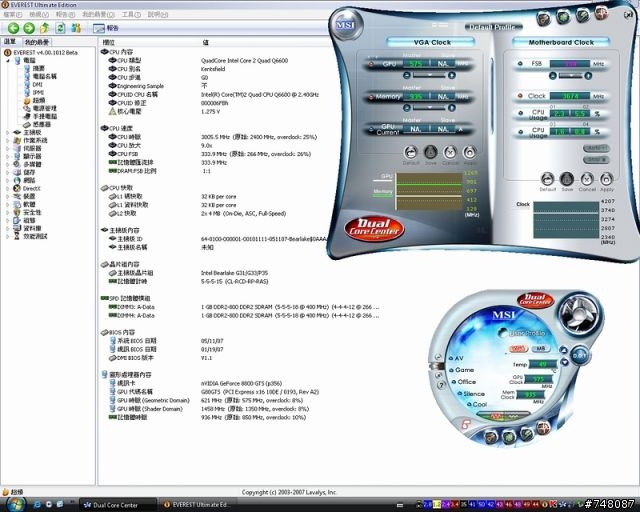Click the MSI logo orb in Dual Core Center
This screenshot has height=512, width=640.
click(345, 25)
